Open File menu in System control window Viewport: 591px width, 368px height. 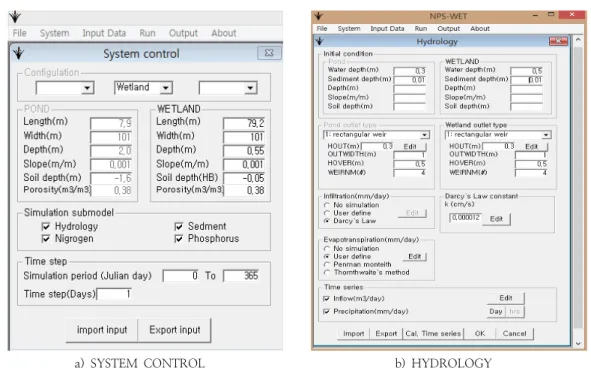click(20, 33)
